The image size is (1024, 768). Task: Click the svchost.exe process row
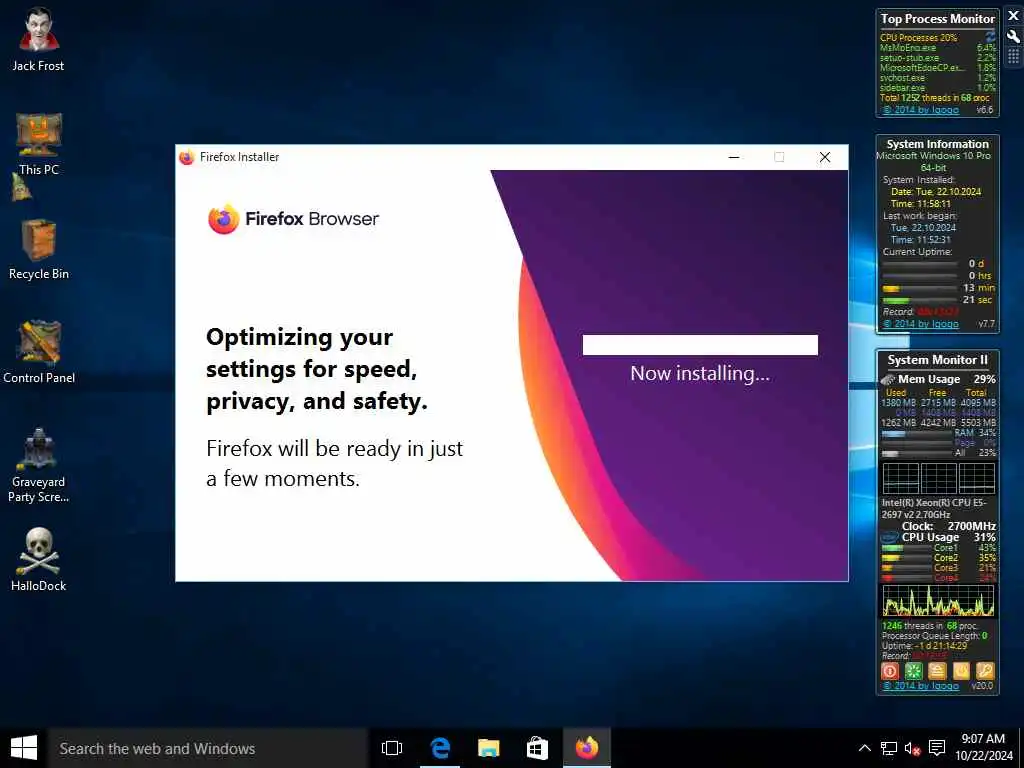point(938,78)
